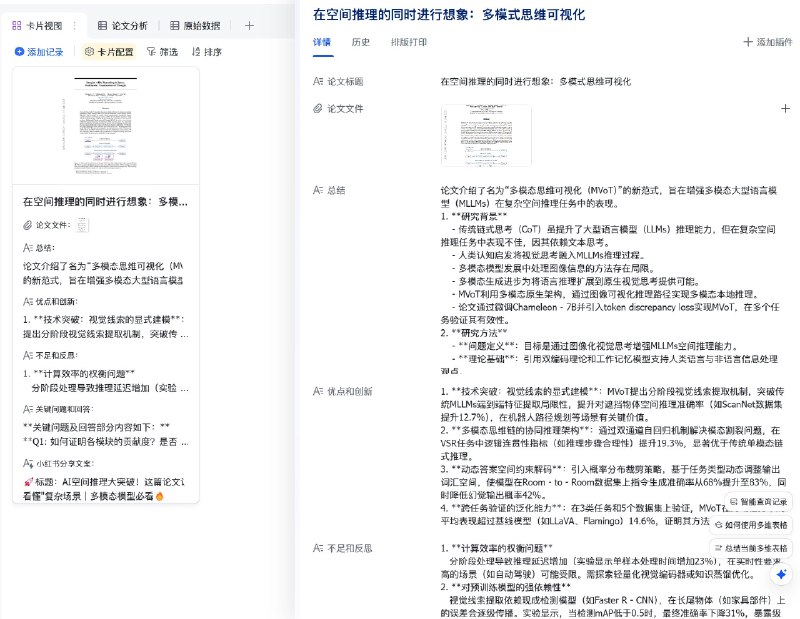The width and height of the screenshot is (800, 619).
Task: Click the card's 优点和创新 label
Action: click(x=51, y=302)
